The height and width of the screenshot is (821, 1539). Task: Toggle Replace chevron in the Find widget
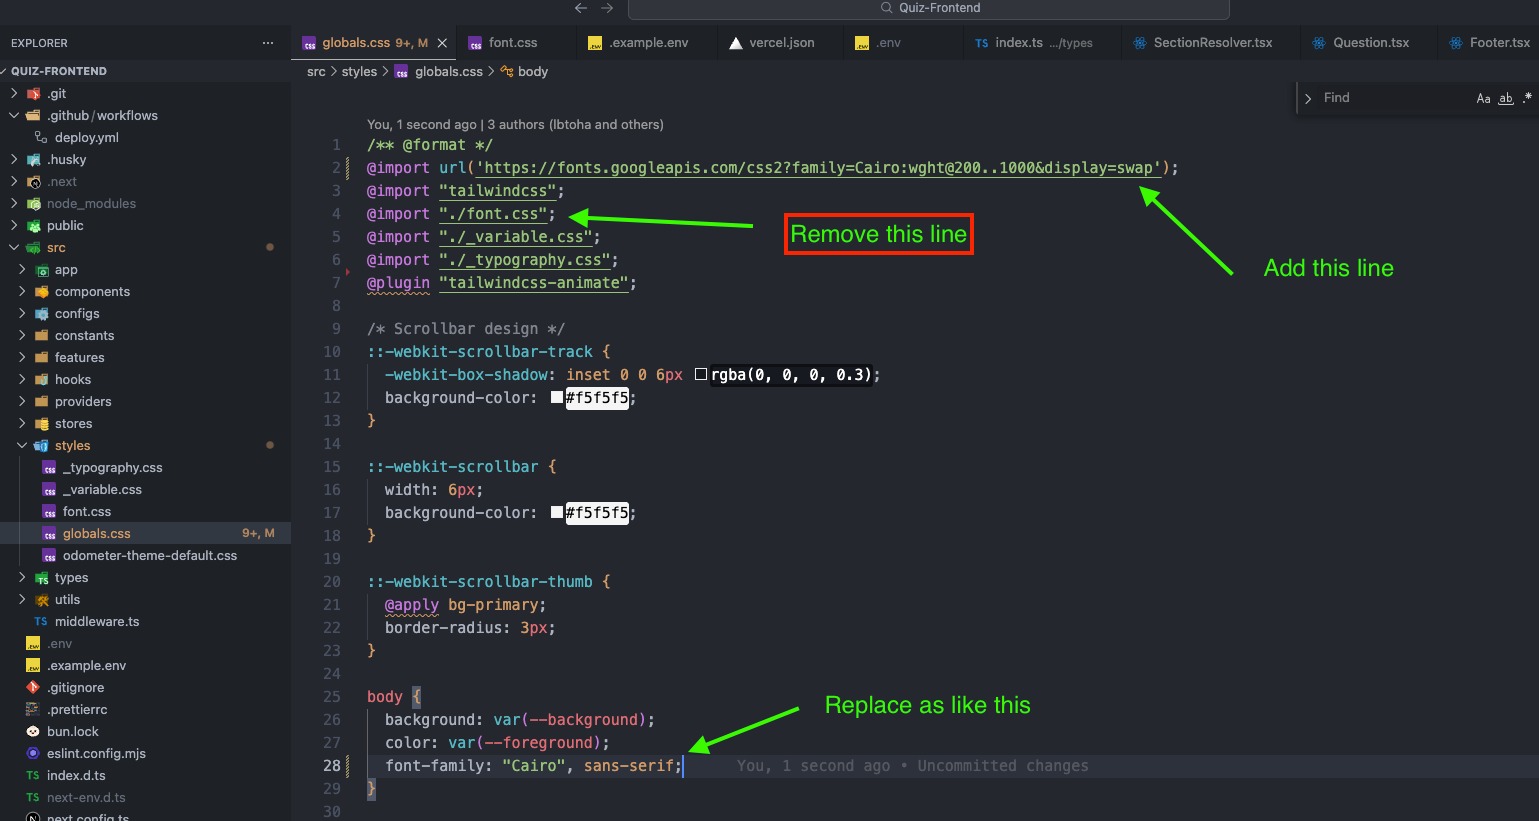(1308, 98)
